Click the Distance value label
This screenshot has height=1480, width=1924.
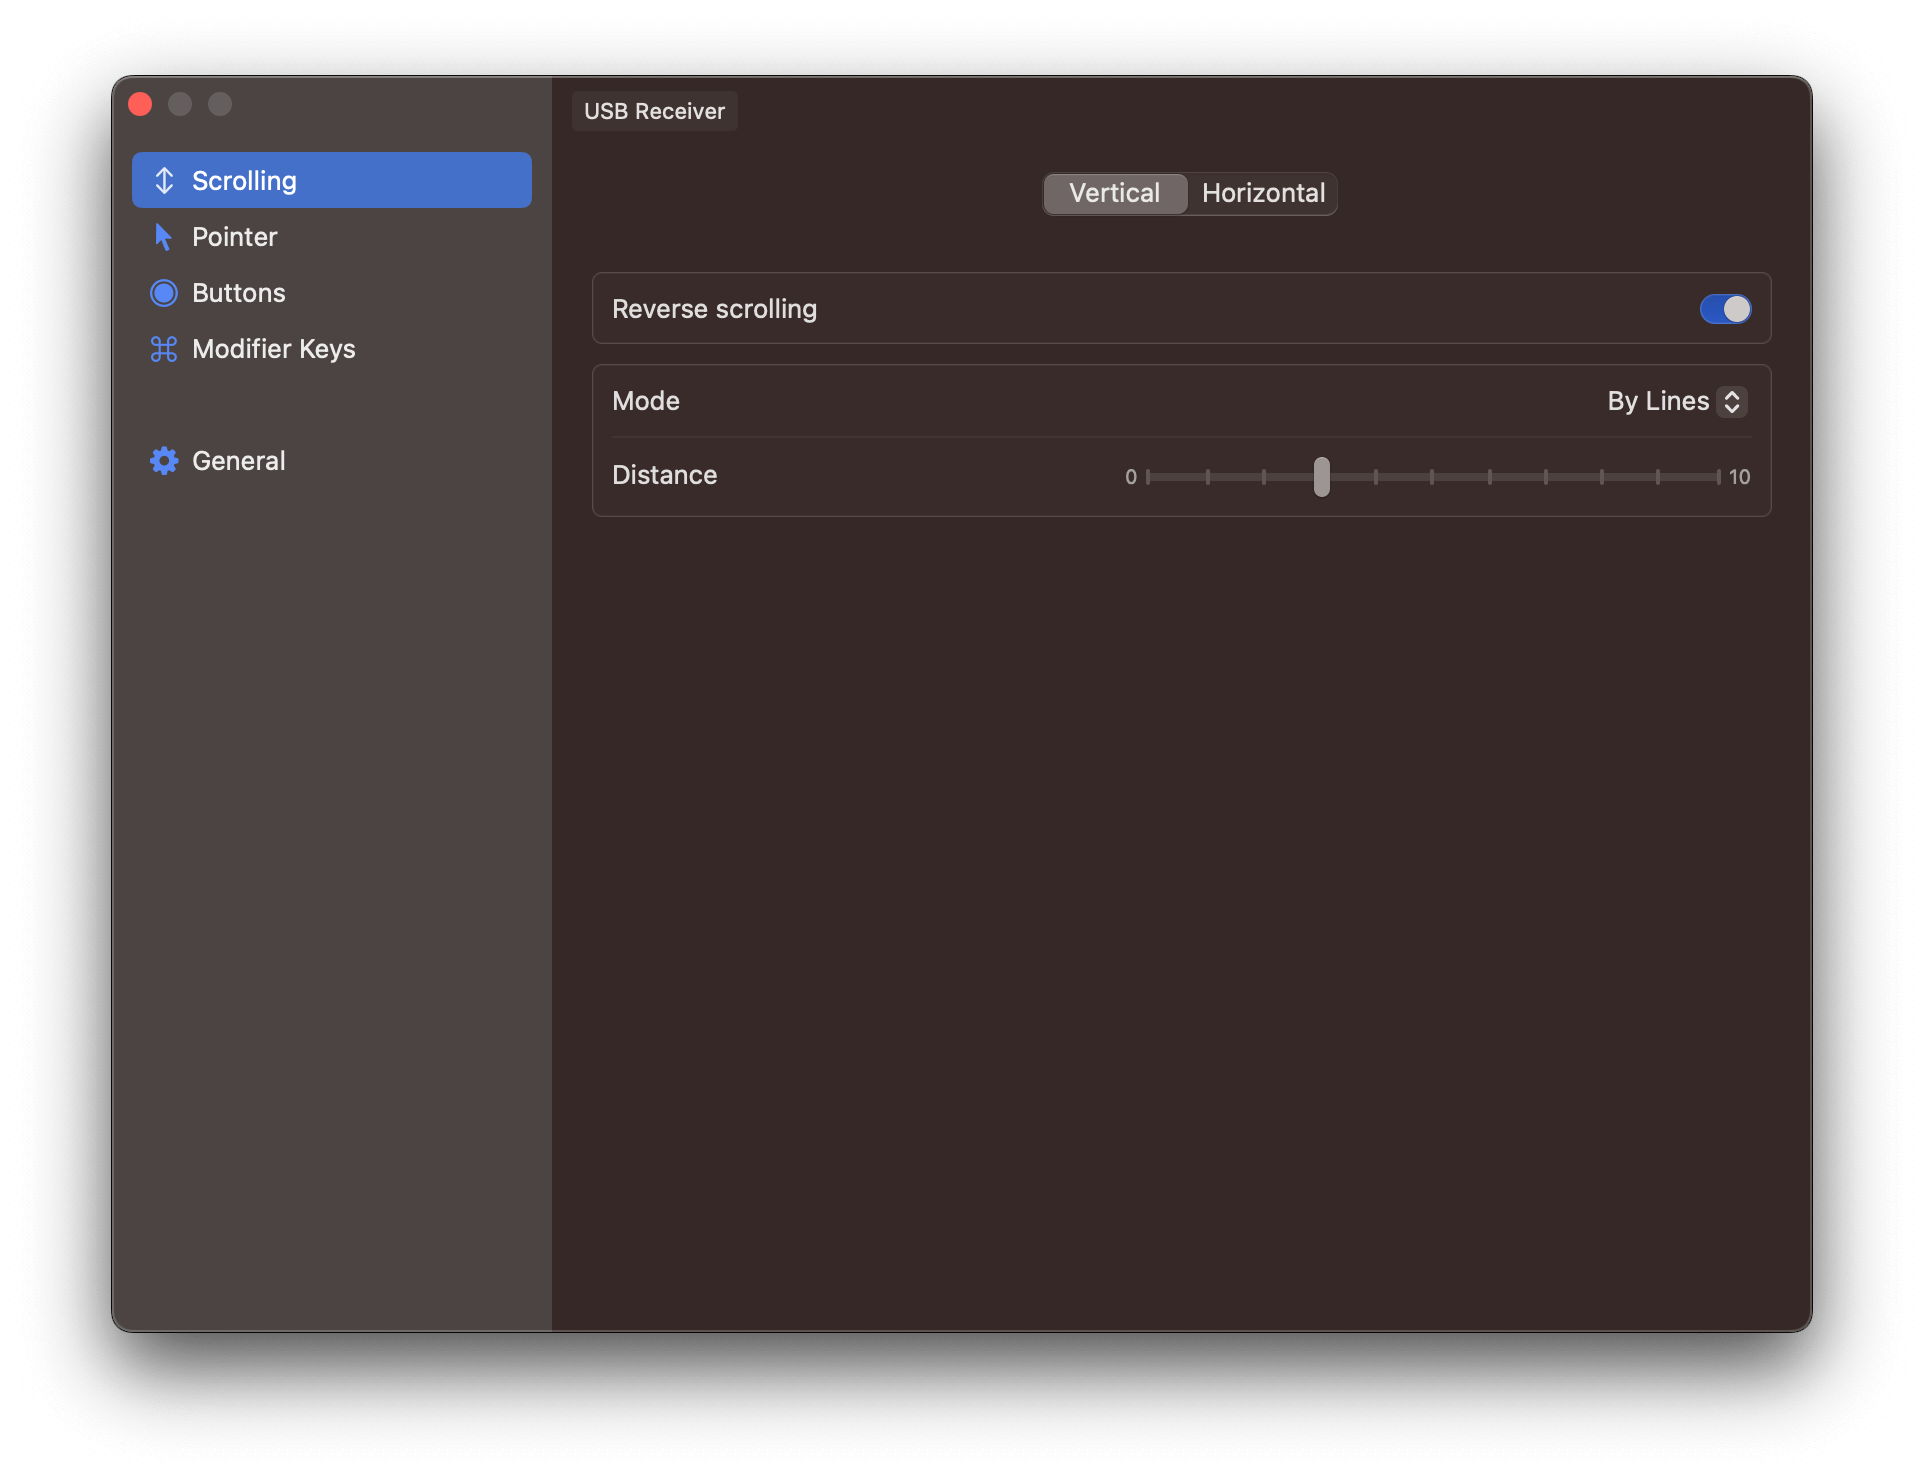tap(664, 475)
